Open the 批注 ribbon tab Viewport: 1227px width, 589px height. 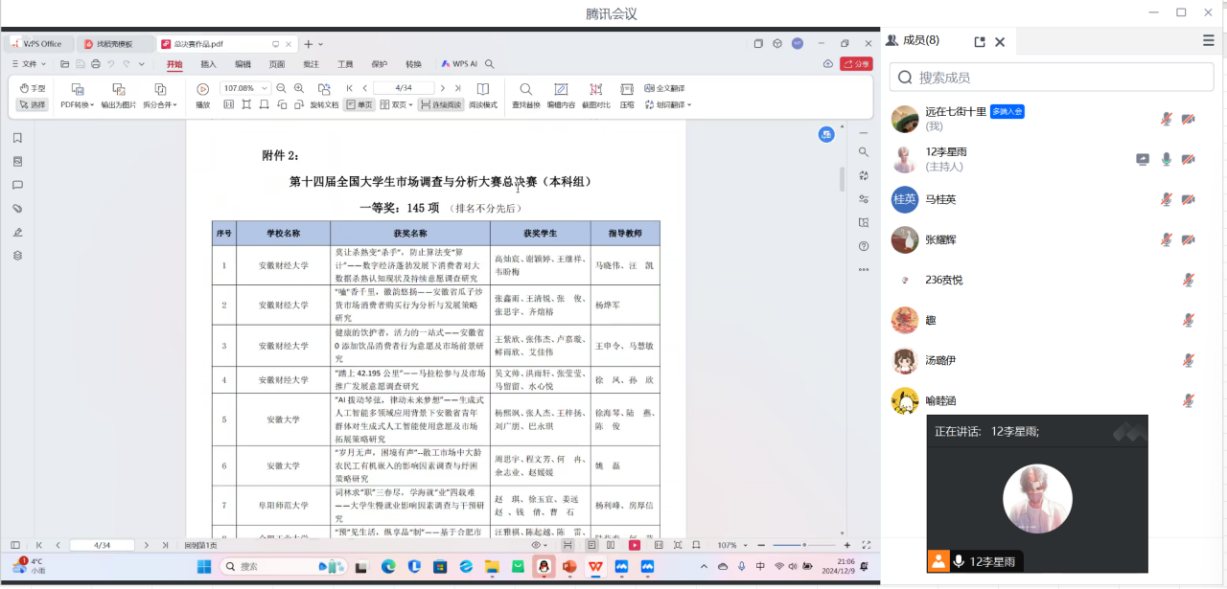point(311,64)
